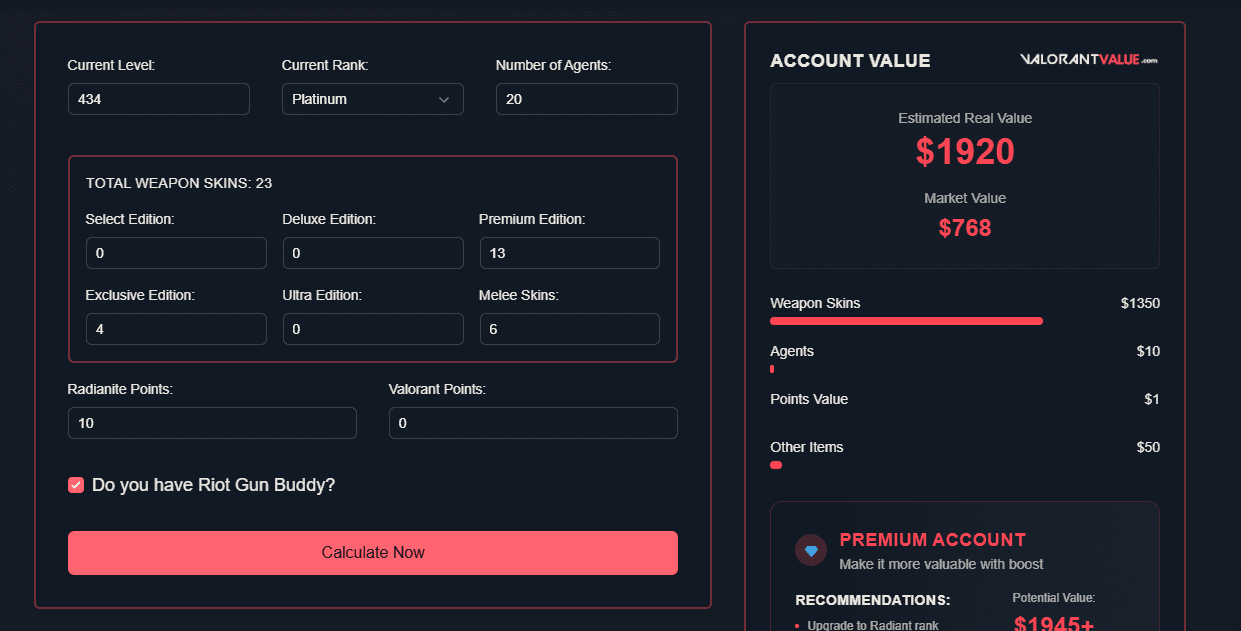The image size is (1241, 631).
Task: Click the Select Edition skins field
Action: click(176, 253)
